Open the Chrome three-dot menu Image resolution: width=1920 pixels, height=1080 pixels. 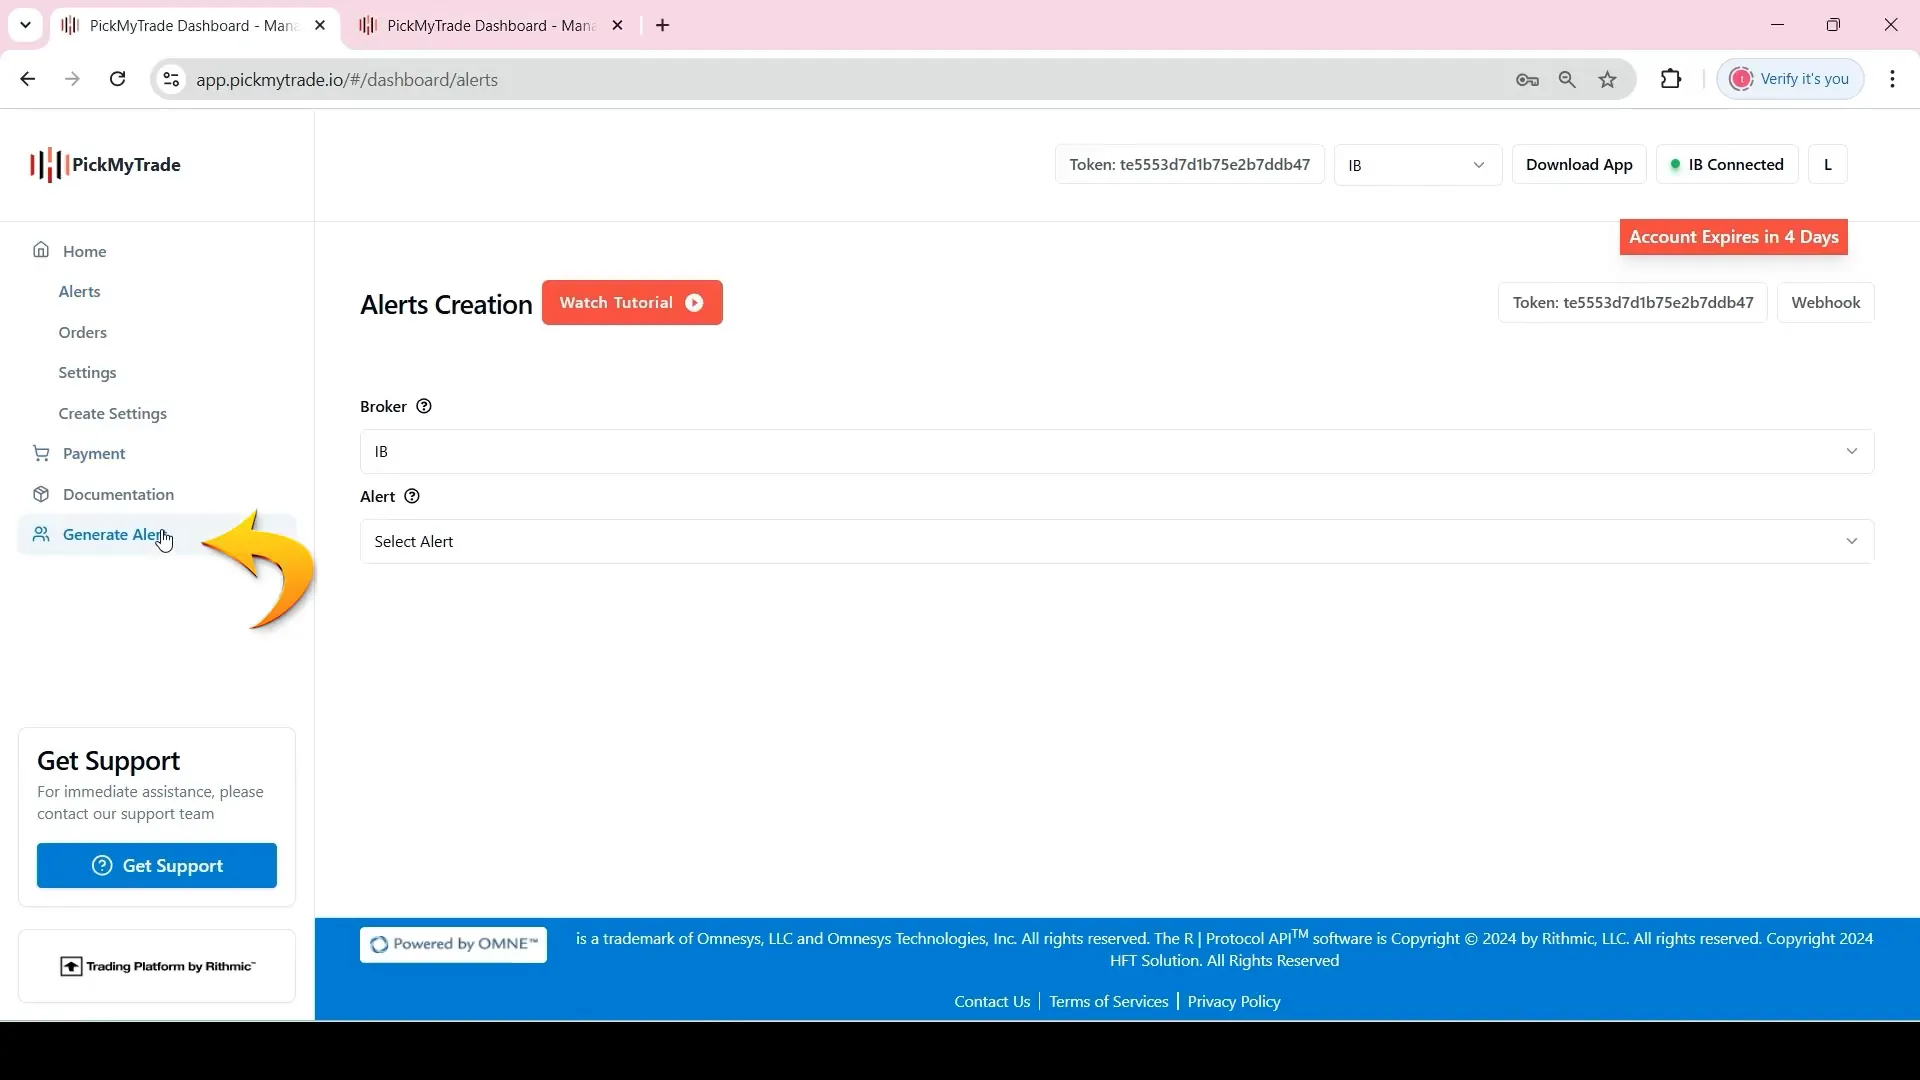click(1893, 79)
